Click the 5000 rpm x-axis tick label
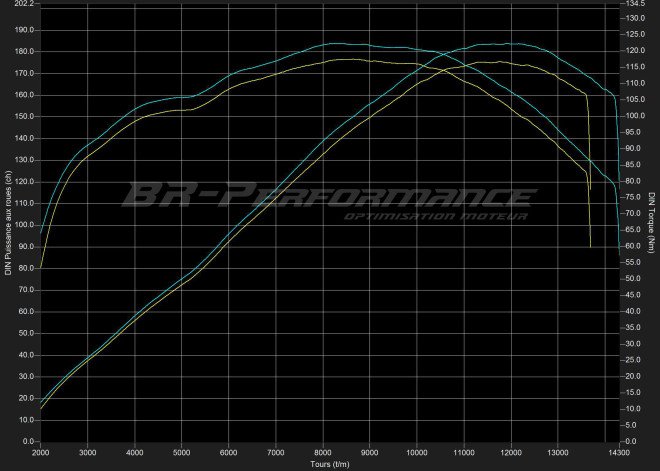The image size is (660, 471). click(181, 452)
